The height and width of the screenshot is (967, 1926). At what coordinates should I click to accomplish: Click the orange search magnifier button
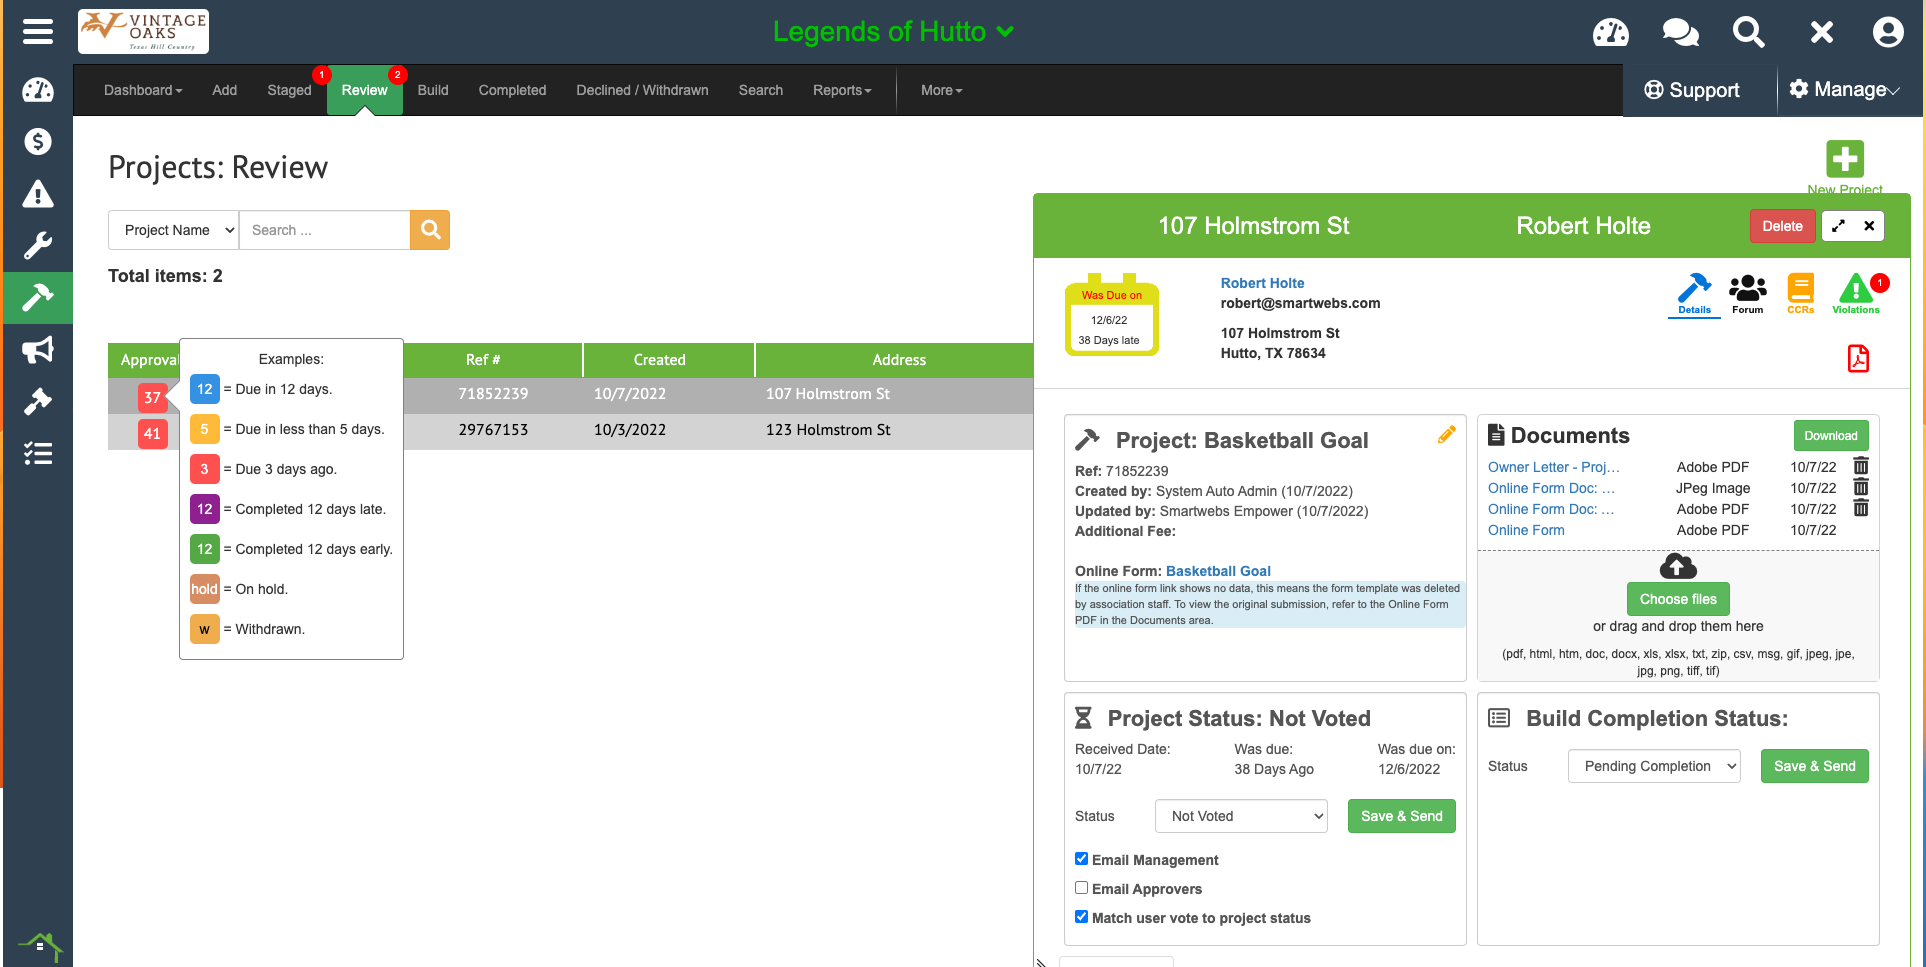click(430, 230)
